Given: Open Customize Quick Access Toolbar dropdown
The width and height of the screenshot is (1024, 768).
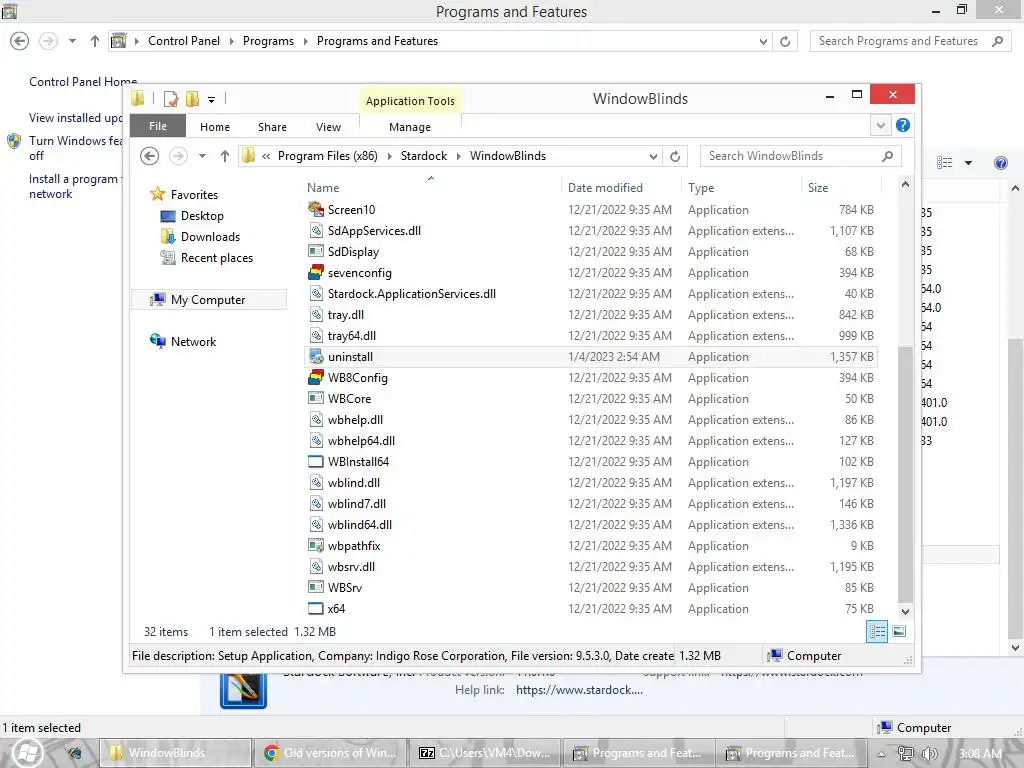Looking at the screenshot, I should pos(212,100).
